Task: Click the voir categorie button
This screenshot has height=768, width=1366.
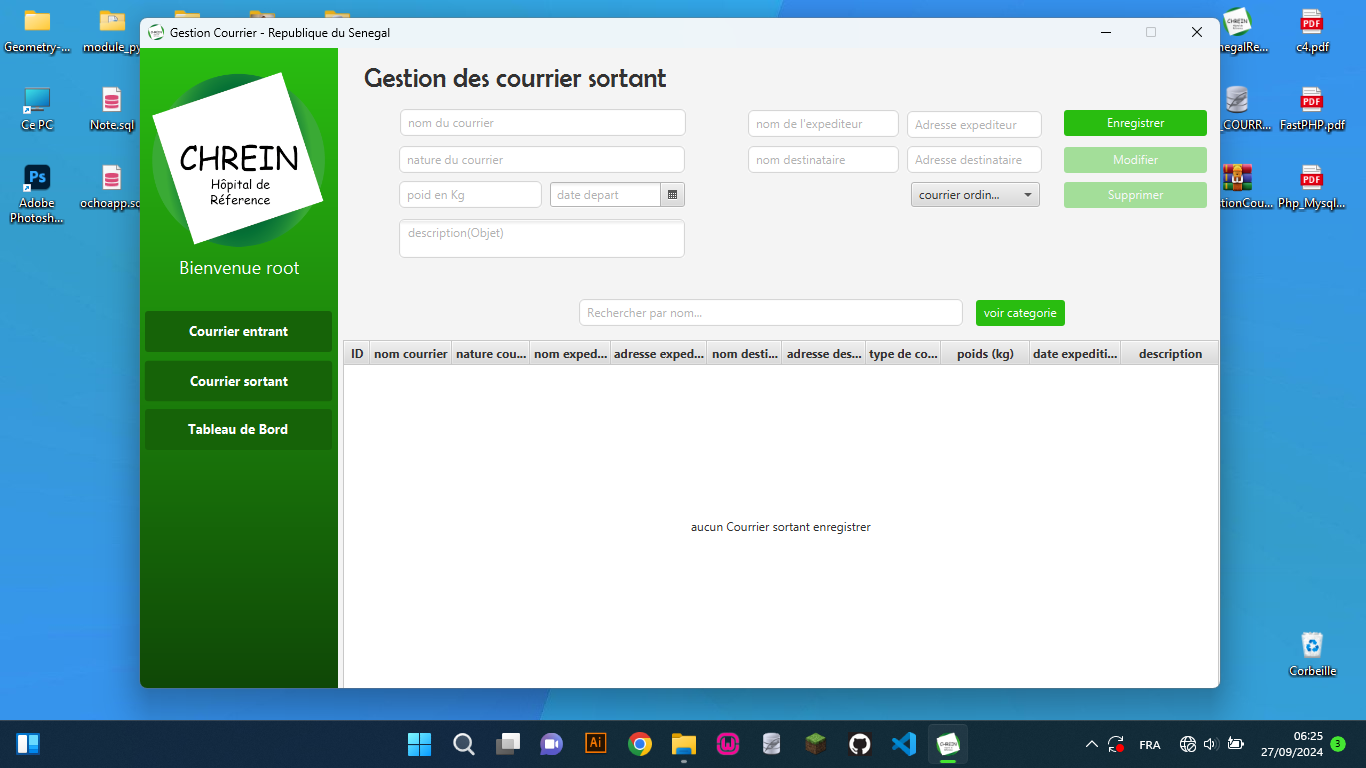Action: (x=1020, y=312)
